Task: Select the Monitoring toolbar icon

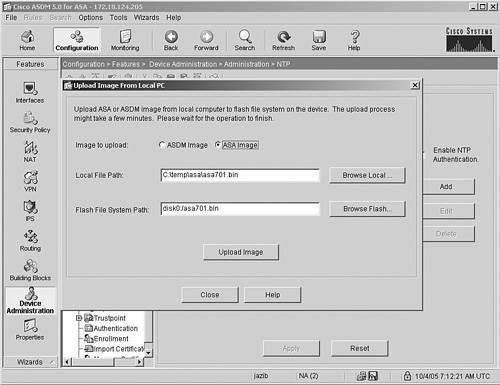Action: (x=125, y=40)
